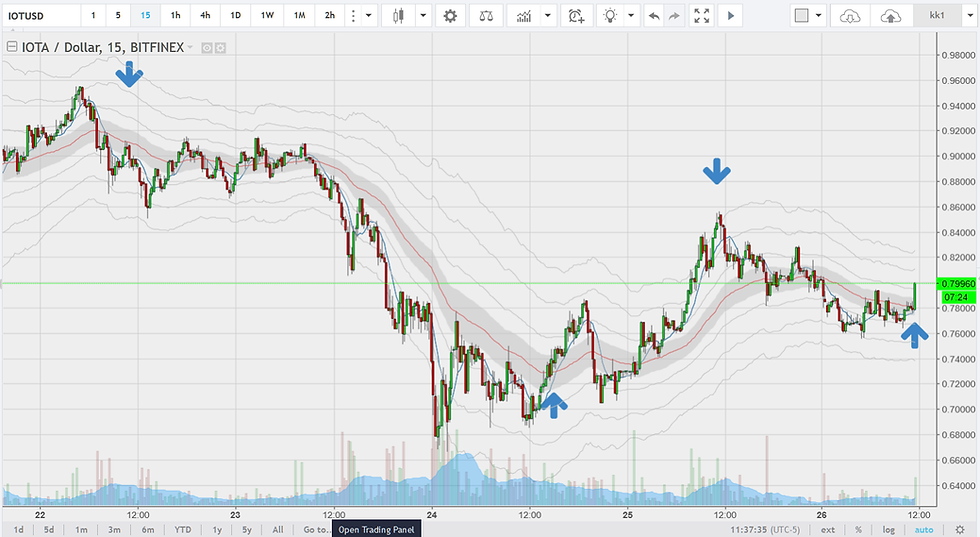Screen dimensions: 980x537
Task: Set date range to 3m
Action: [x=114, y=529]
